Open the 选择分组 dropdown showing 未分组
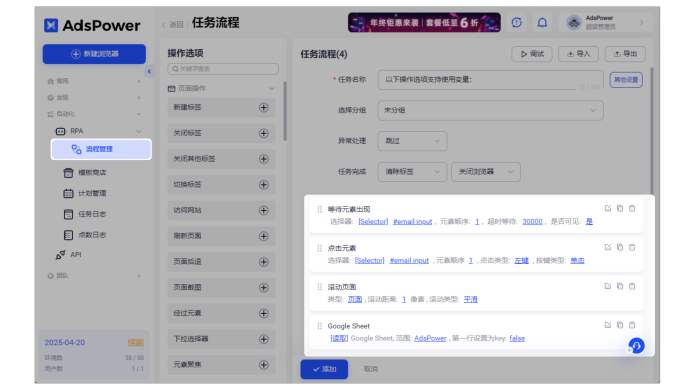 pos(490,110)
